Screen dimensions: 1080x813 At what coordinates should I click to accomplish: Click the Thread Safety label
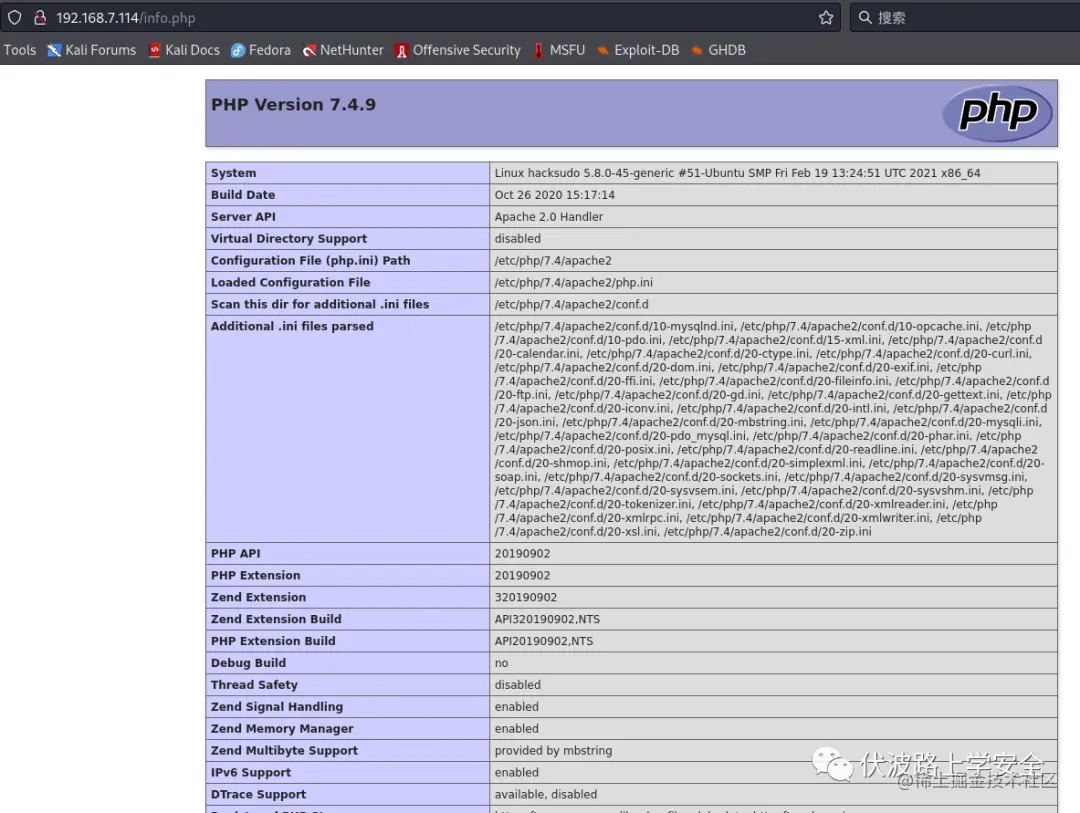click(x=254, y=685)
